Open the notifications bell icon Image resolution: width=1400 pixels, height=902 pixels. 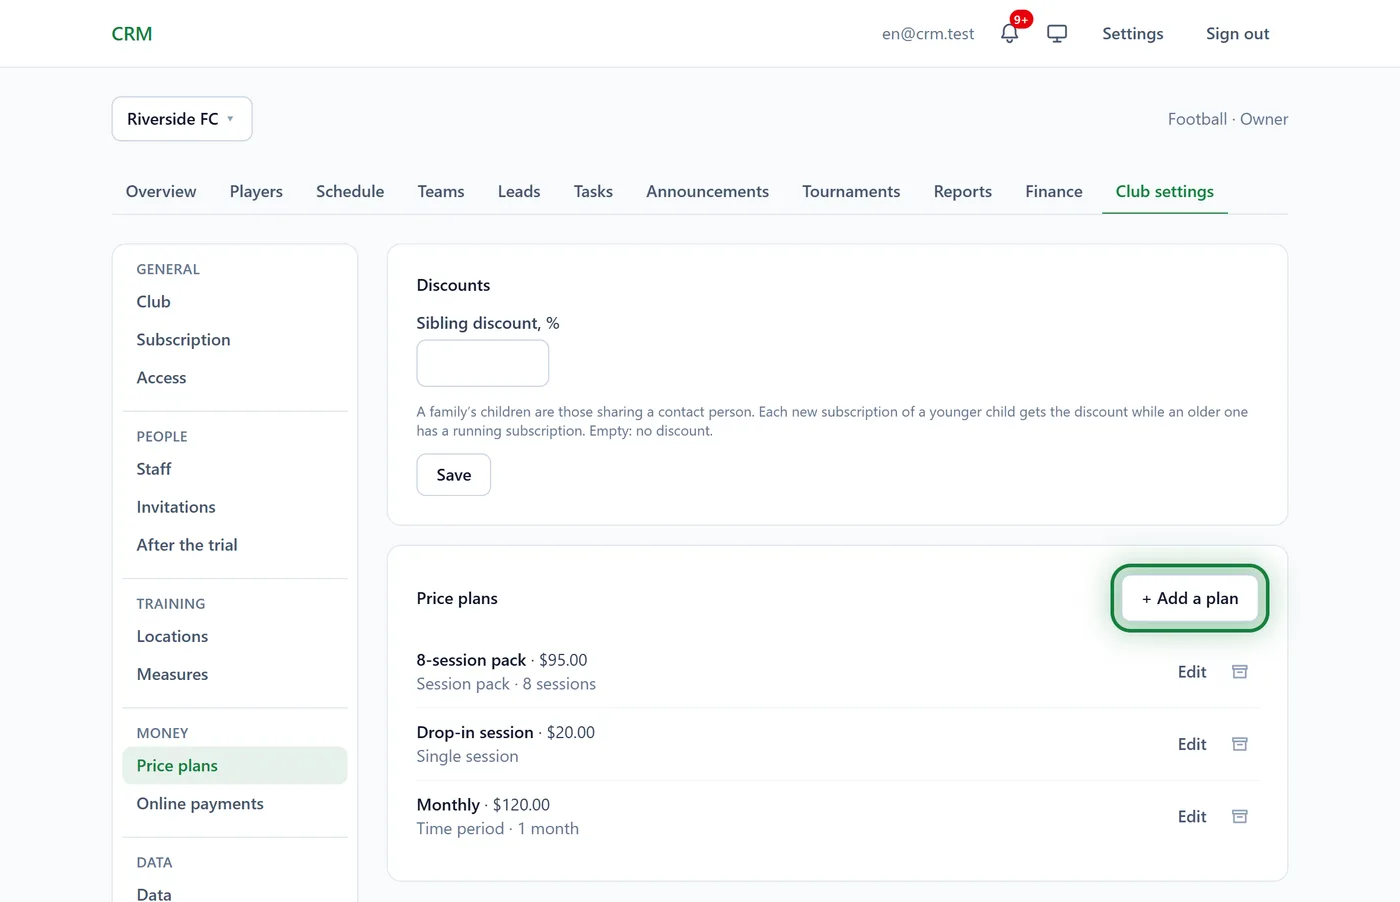(1009, 33)
